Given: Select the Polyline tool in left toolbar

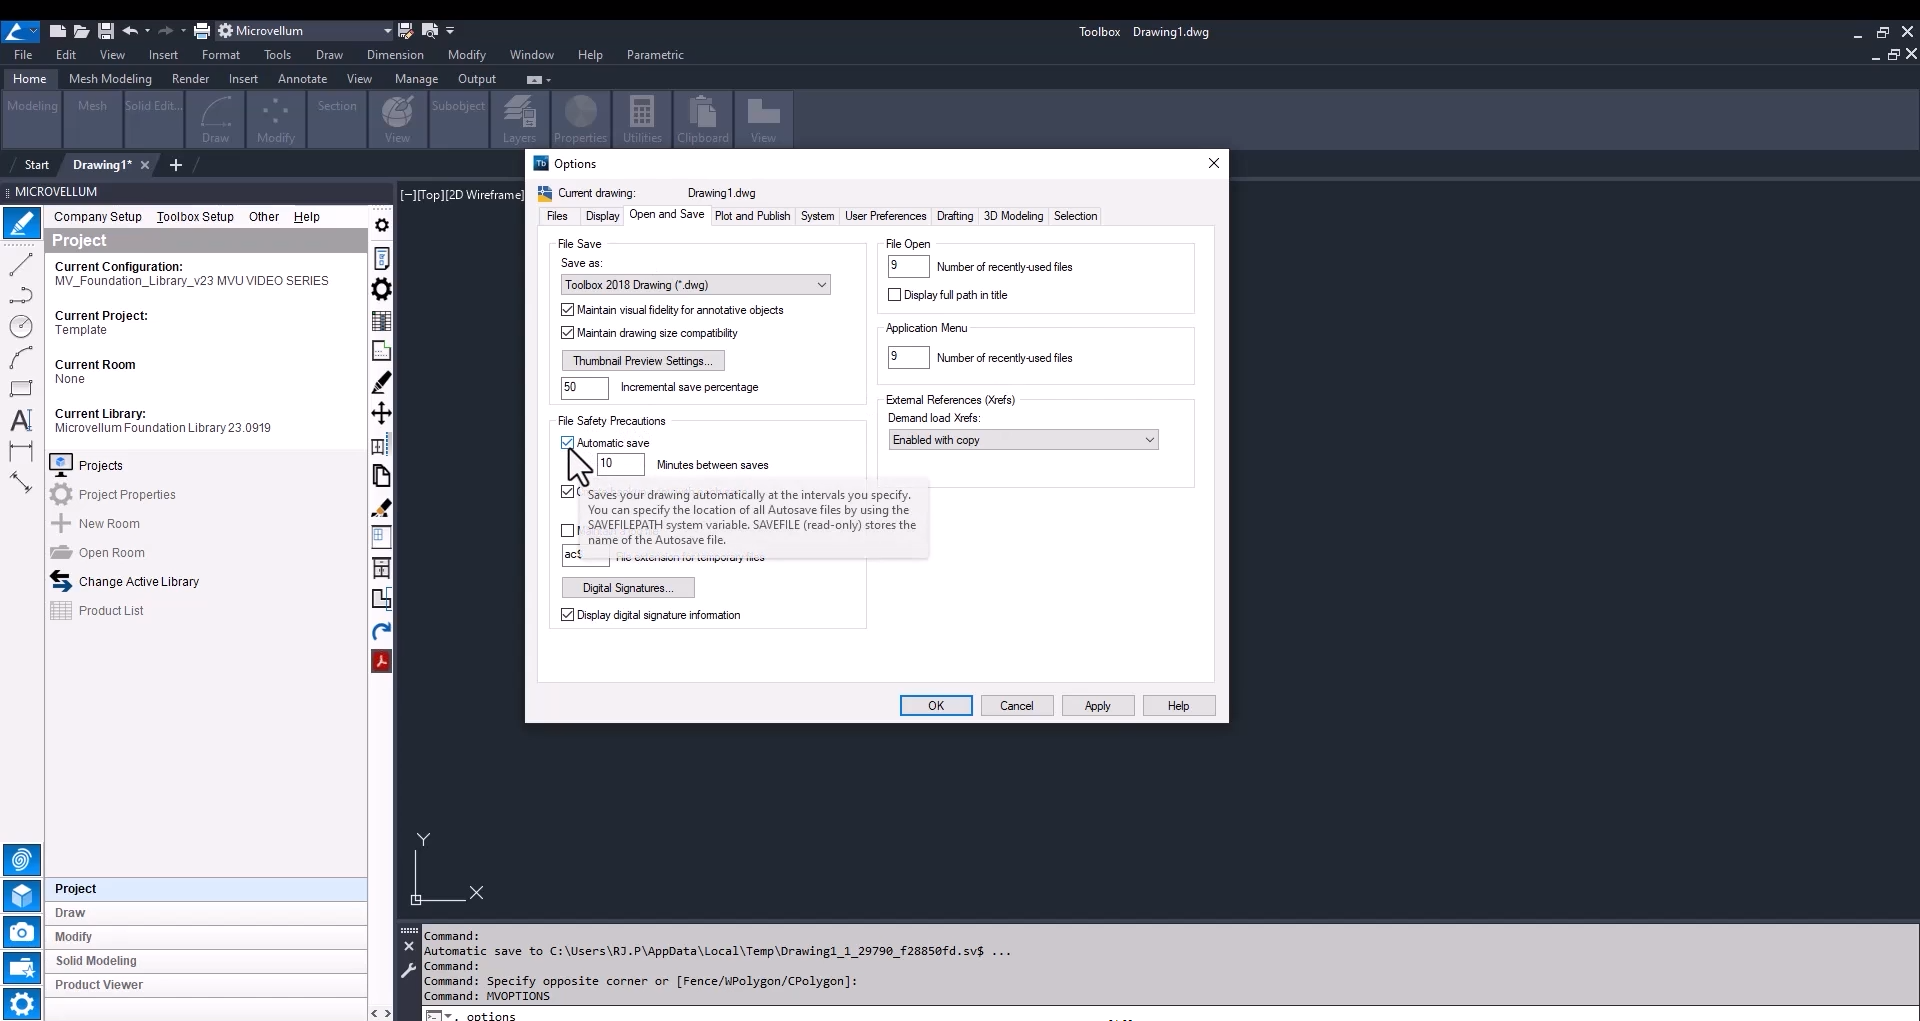Looking at the screenshot, I should point(21,295).
